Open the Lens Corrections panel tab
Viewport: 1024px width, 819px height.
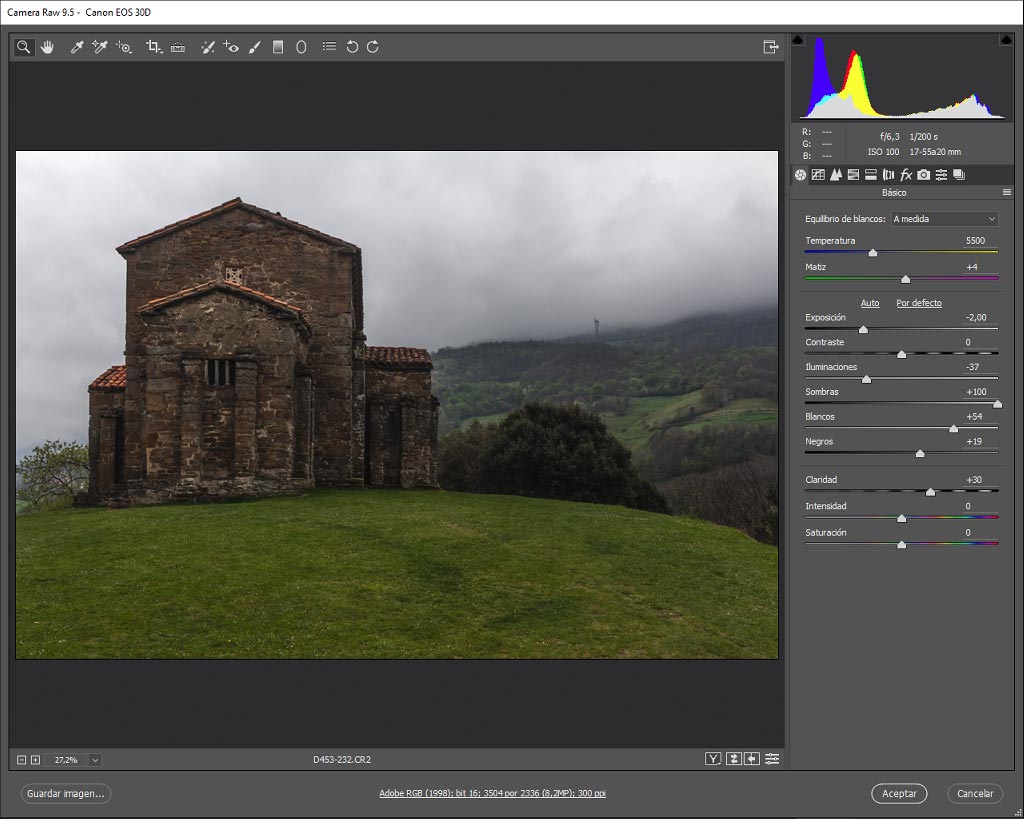[x=888, y=174]
